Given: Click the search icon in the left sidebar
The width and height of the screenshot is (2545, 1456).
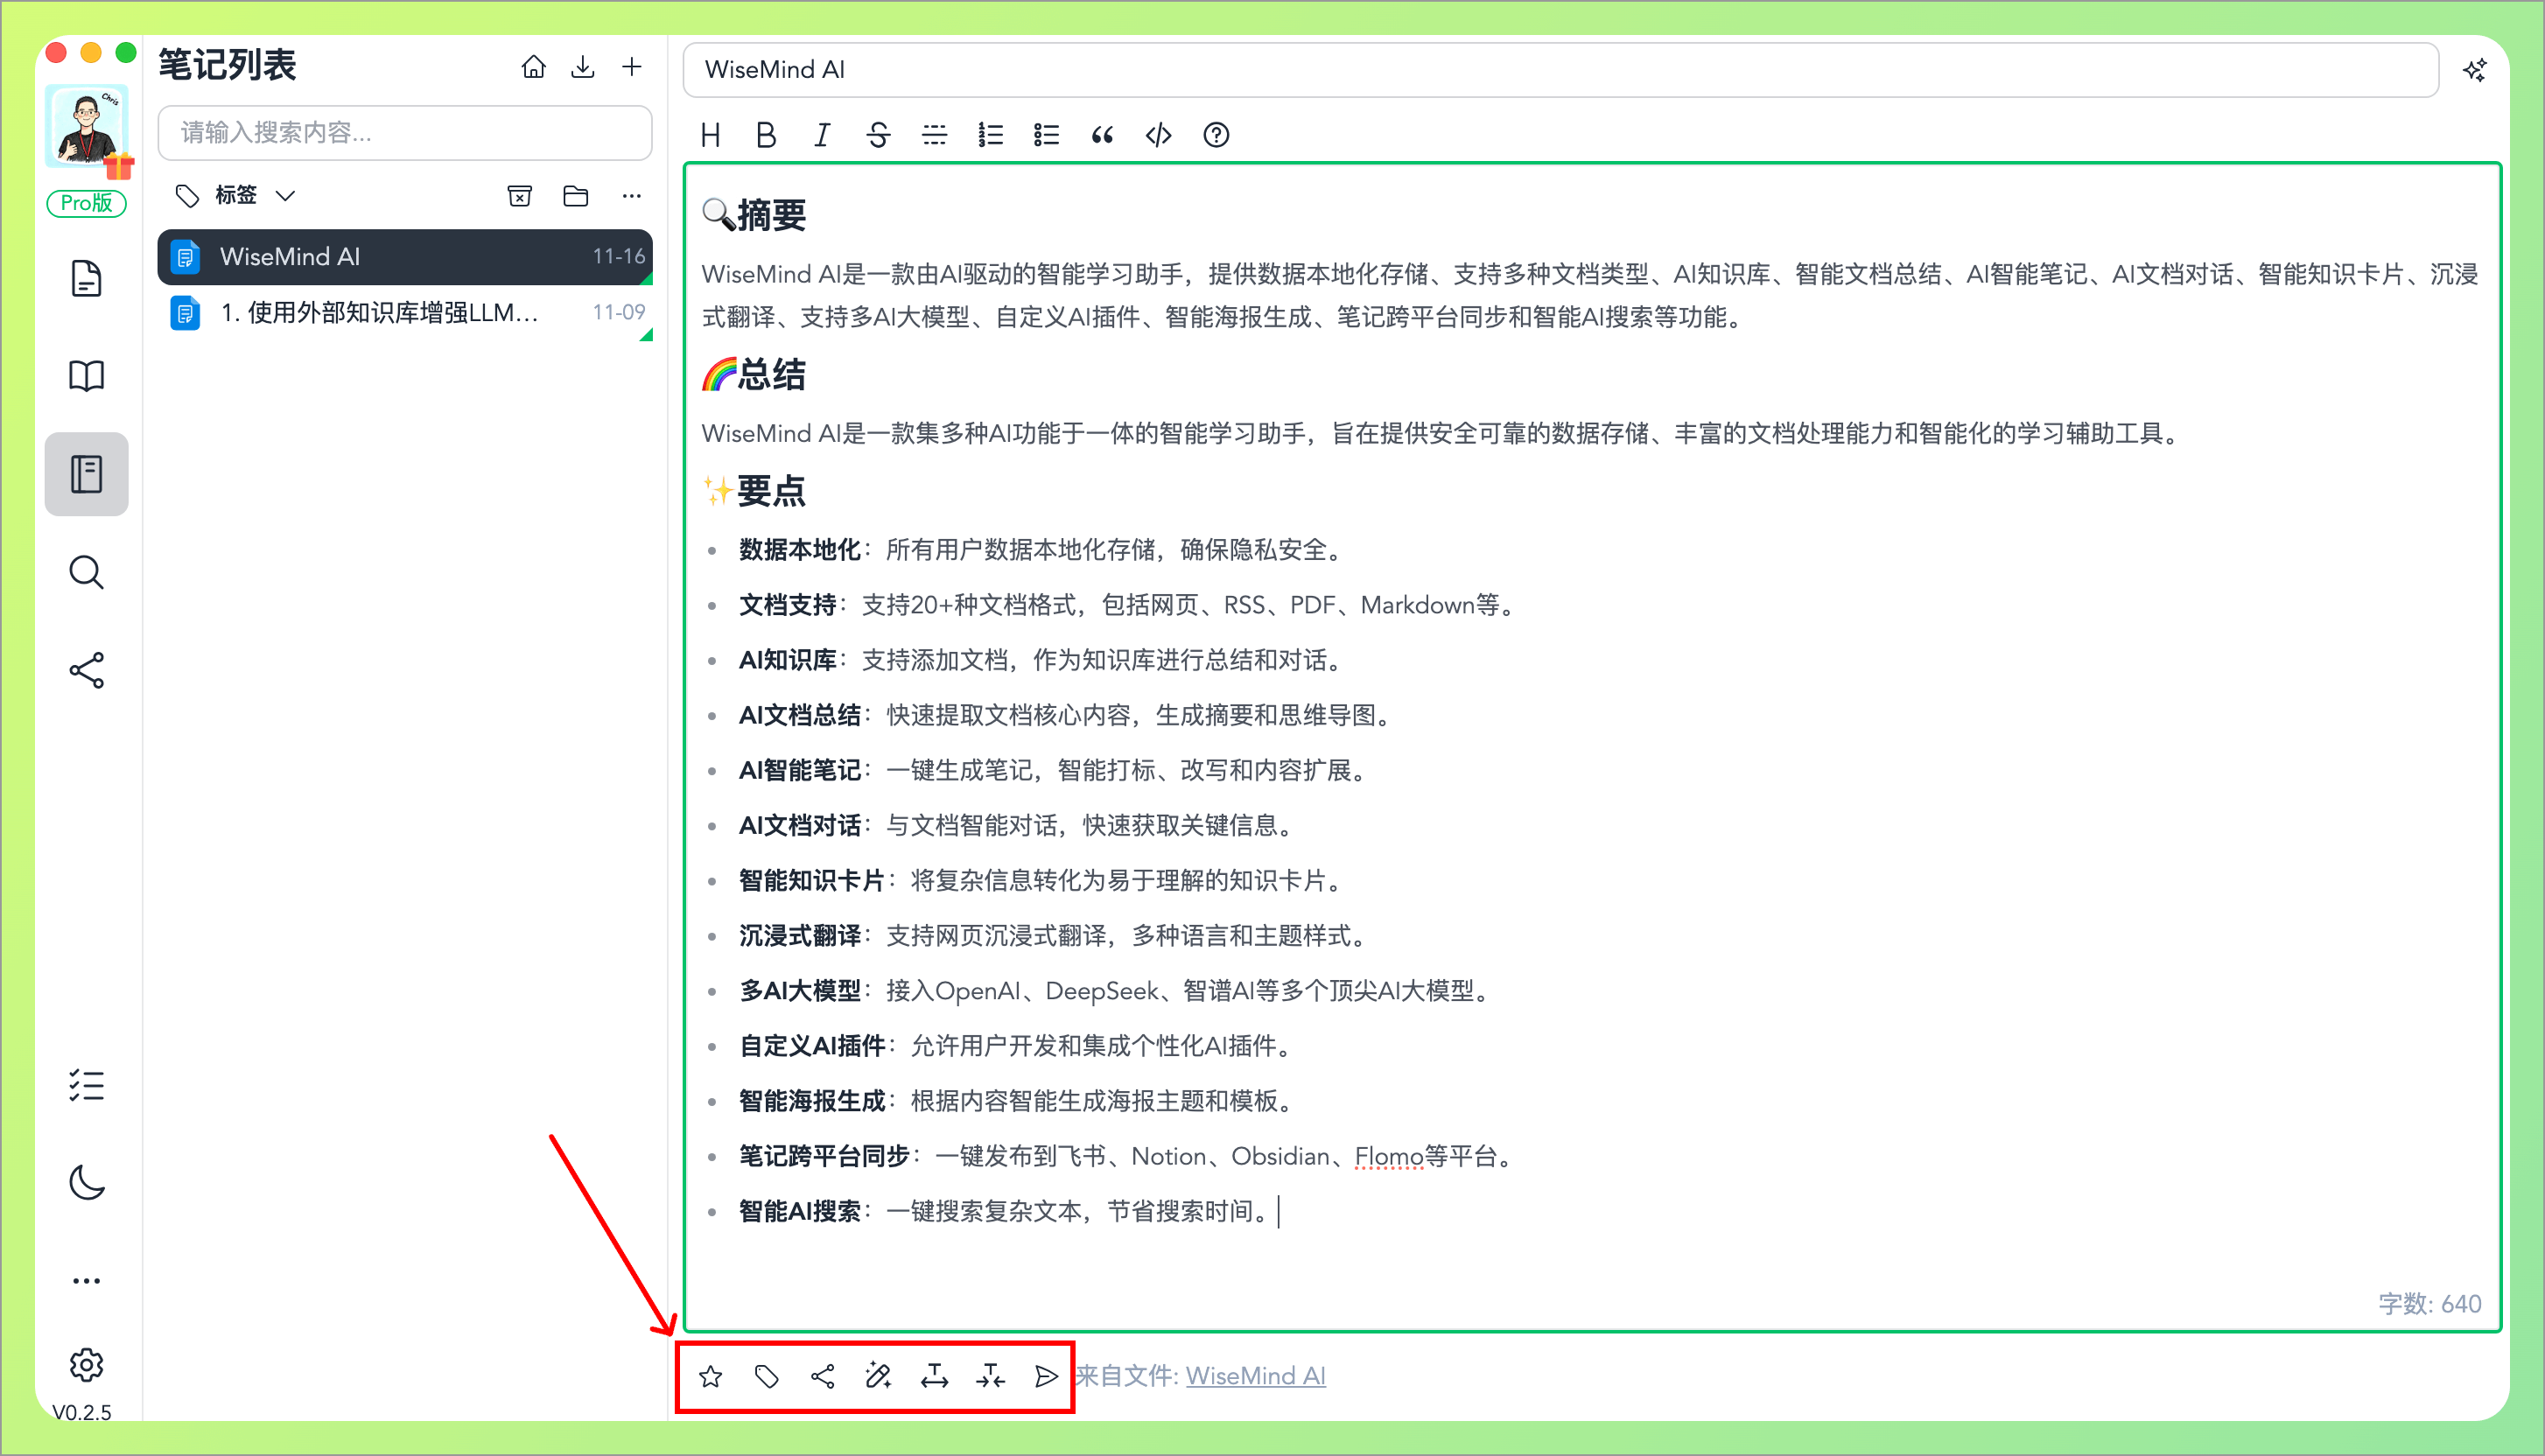Looking at the screenshot, I should [x=87, y=572].
